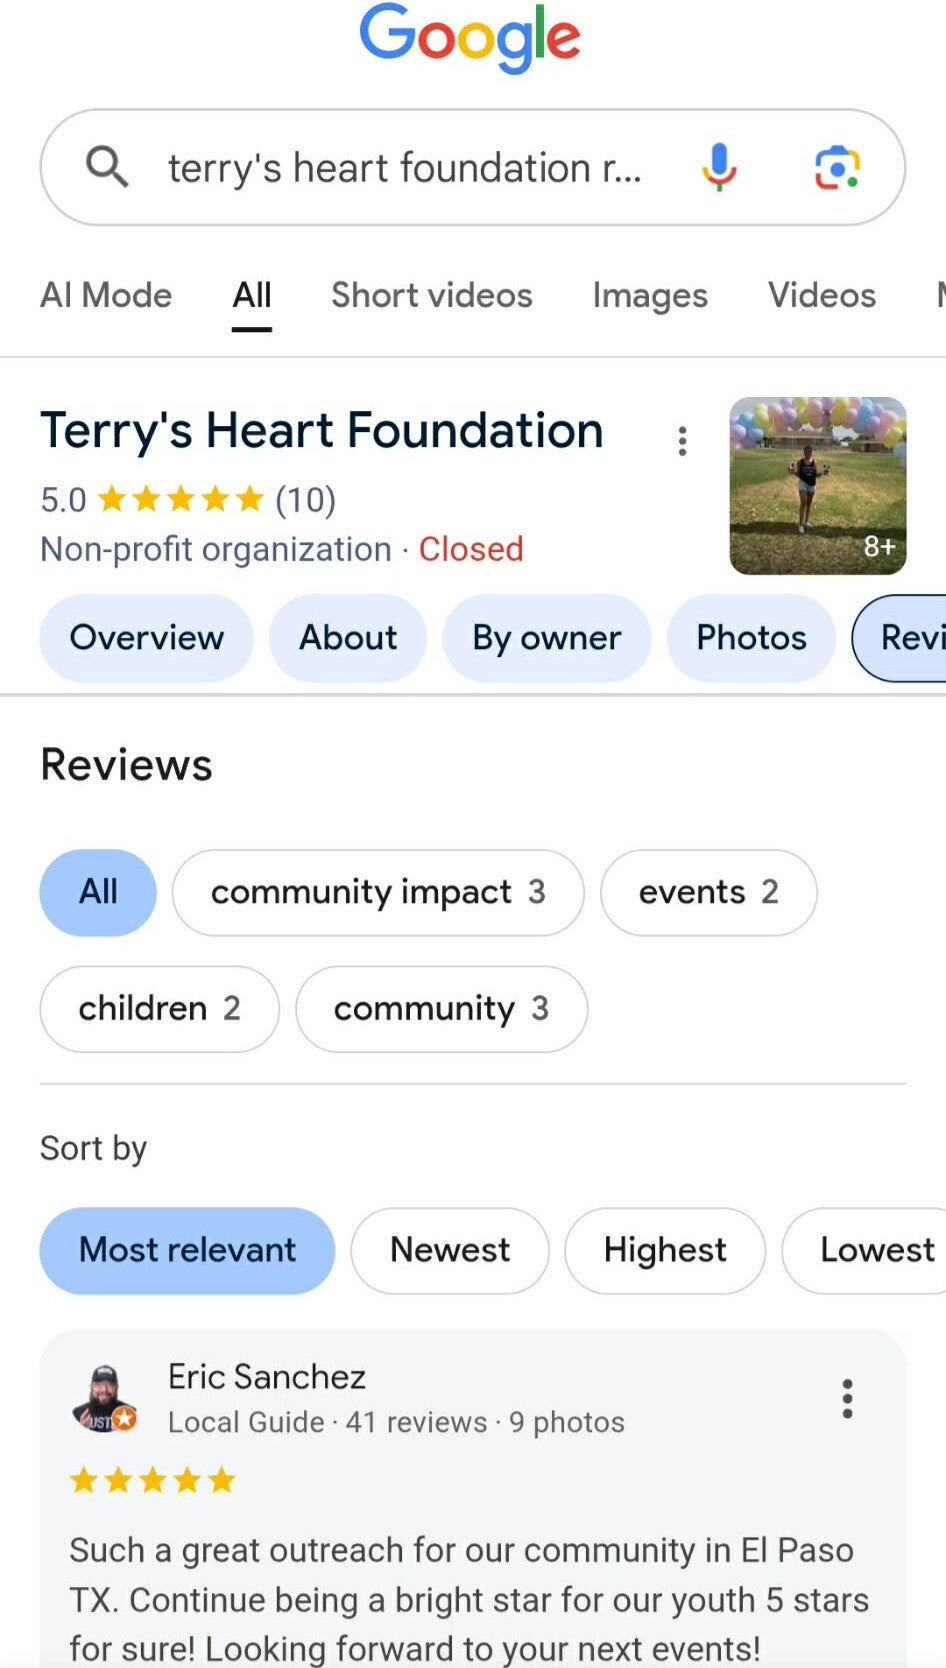Open more options for Terry's Heart Foundation
This screenshot has height=1668, width=946.
[682, 441]
